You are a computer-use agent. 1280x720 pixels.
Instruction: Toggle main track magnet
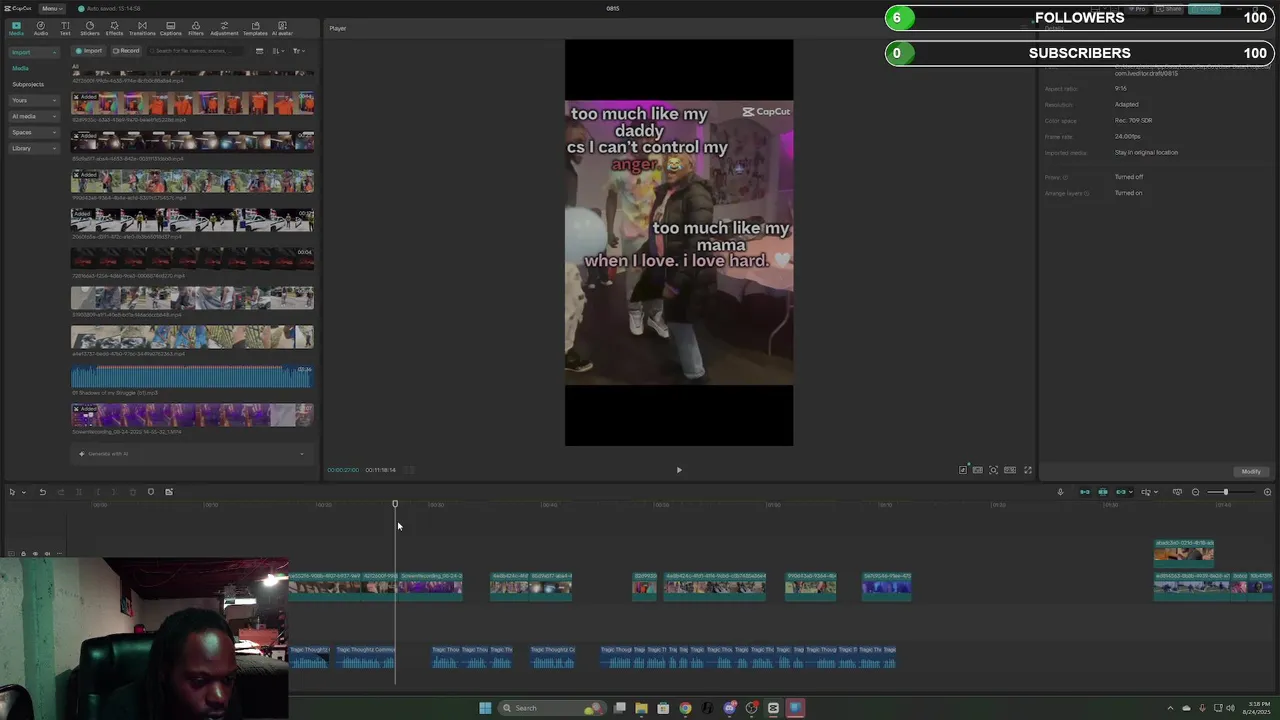[x=1084, y=492]
